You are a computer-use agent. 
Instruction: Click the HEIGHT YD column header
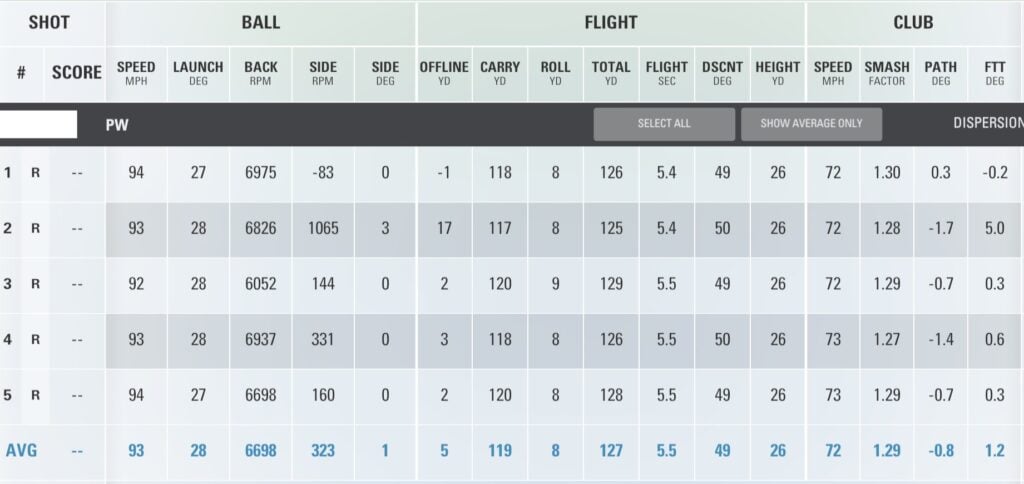[778, 74]
